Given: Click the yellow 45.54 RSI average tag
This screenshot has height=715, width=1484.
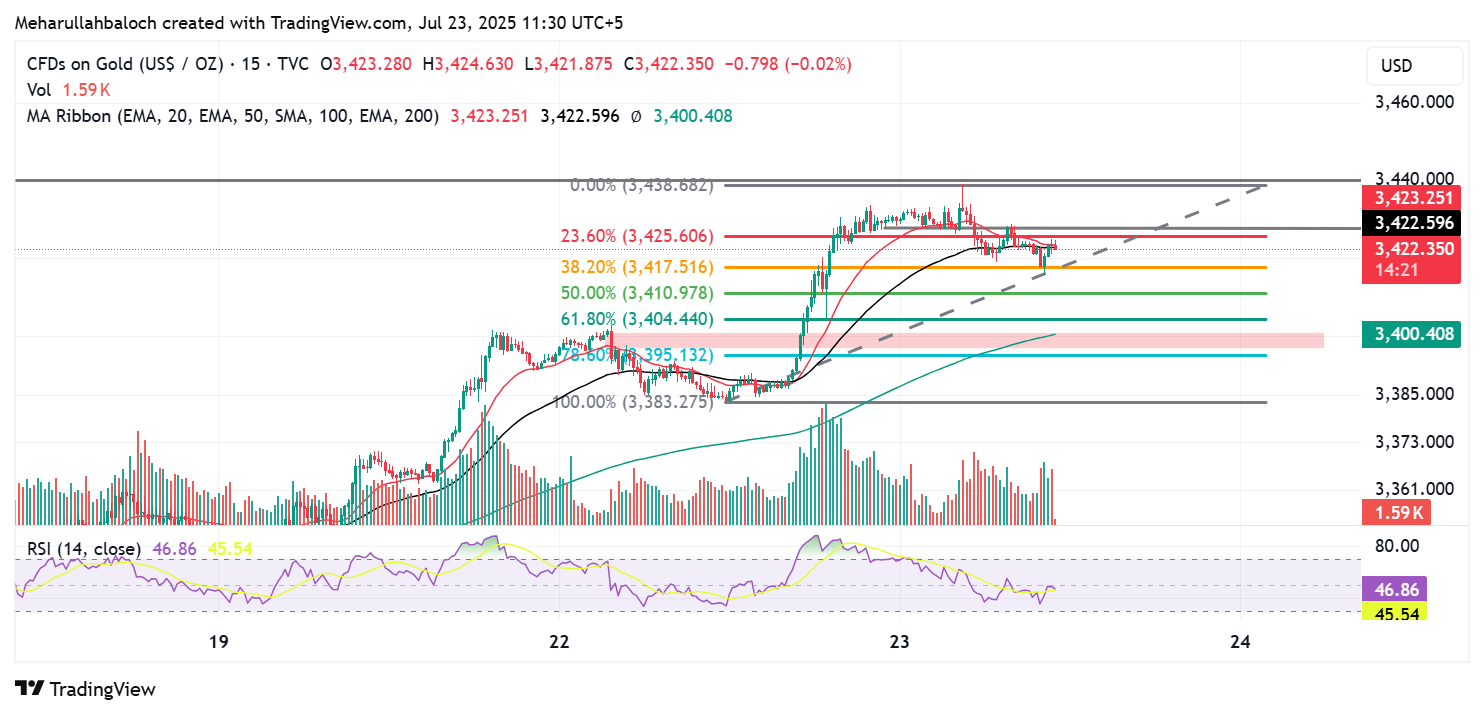Looking at the screenshot, I should (1394, 611).
